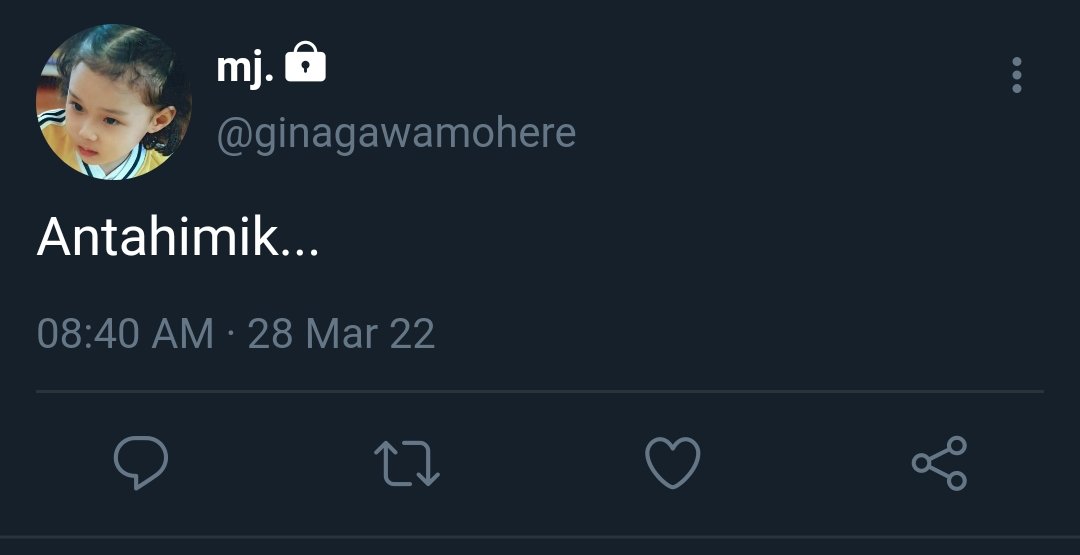Favorite the post from @ginagawamohere
Viewport: 1080px width, 555px height.
[x=673, y=463]
